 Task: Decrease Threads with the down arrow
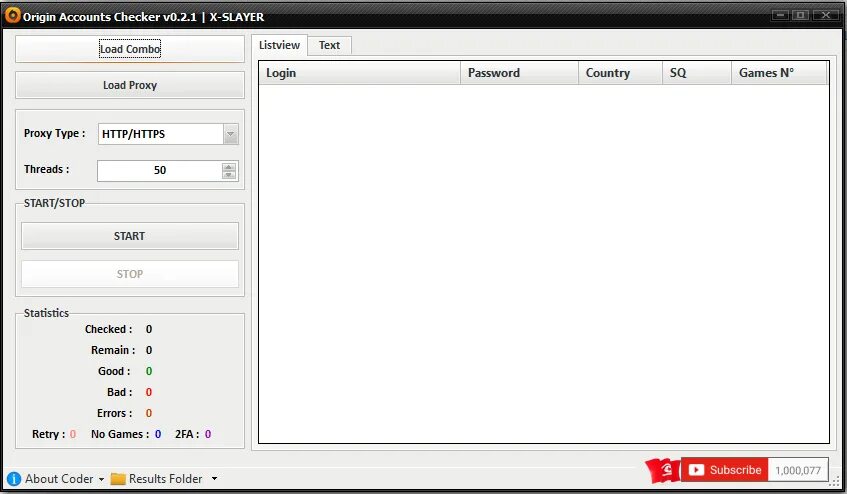229,175
